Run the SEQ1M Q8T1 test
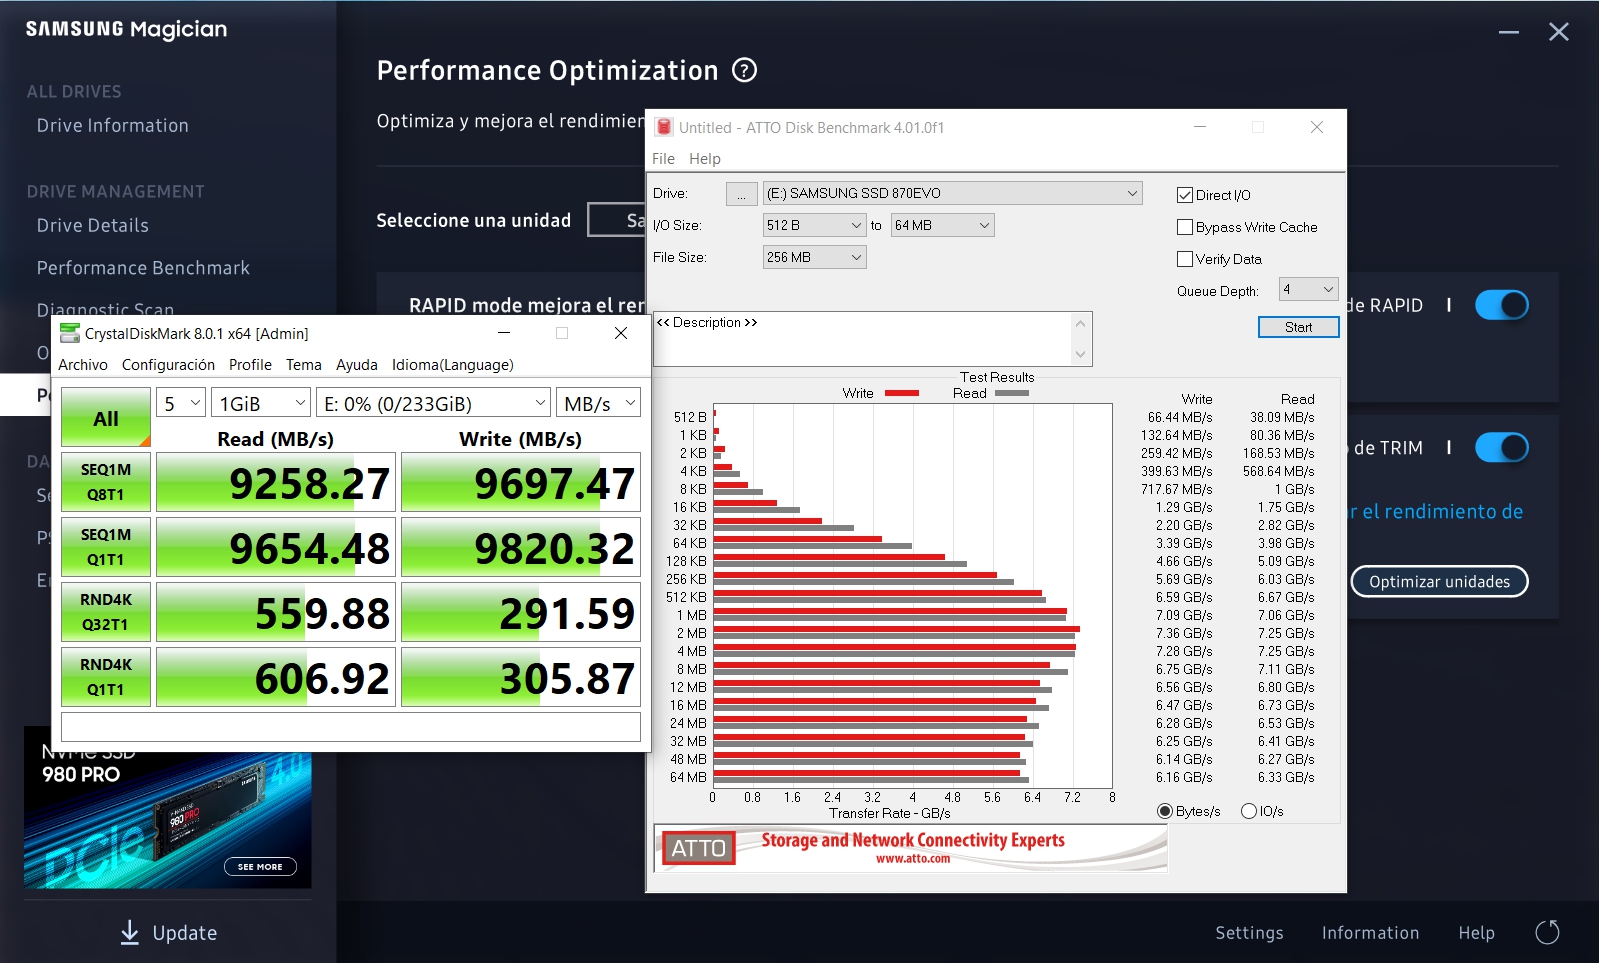Image resolution: width=1599 pixels, height=963 pixels. (x=106, y=482)
